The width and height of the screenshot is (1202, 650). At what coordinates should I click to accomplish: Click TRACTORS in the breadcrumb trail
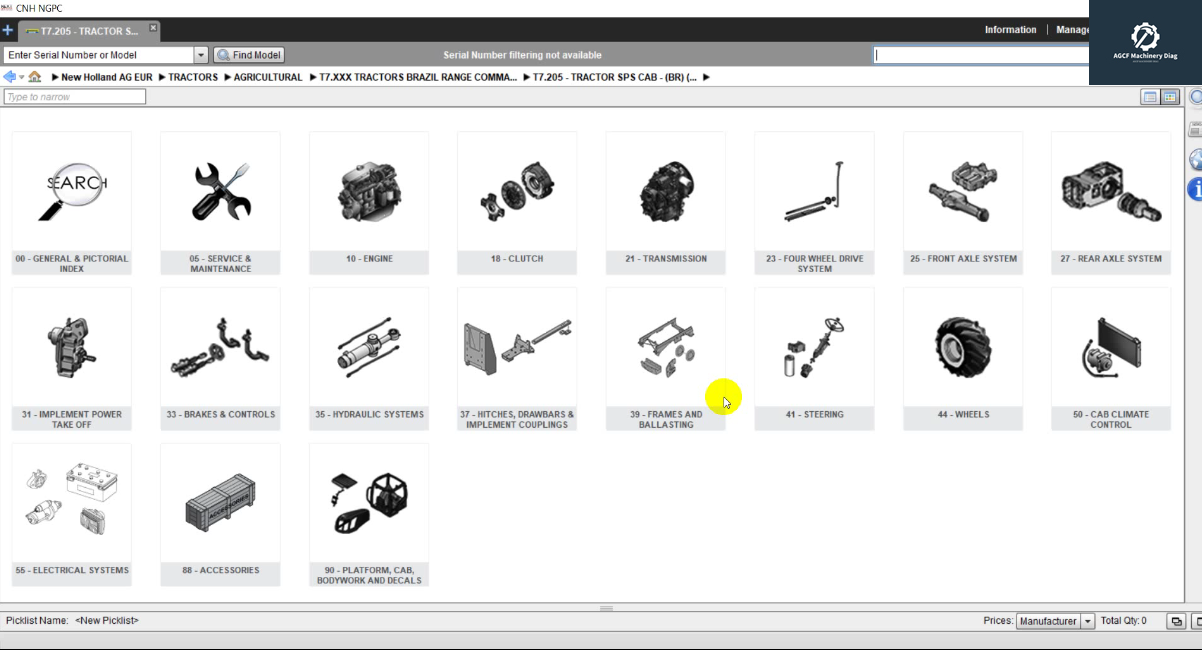tap(193, 76)
